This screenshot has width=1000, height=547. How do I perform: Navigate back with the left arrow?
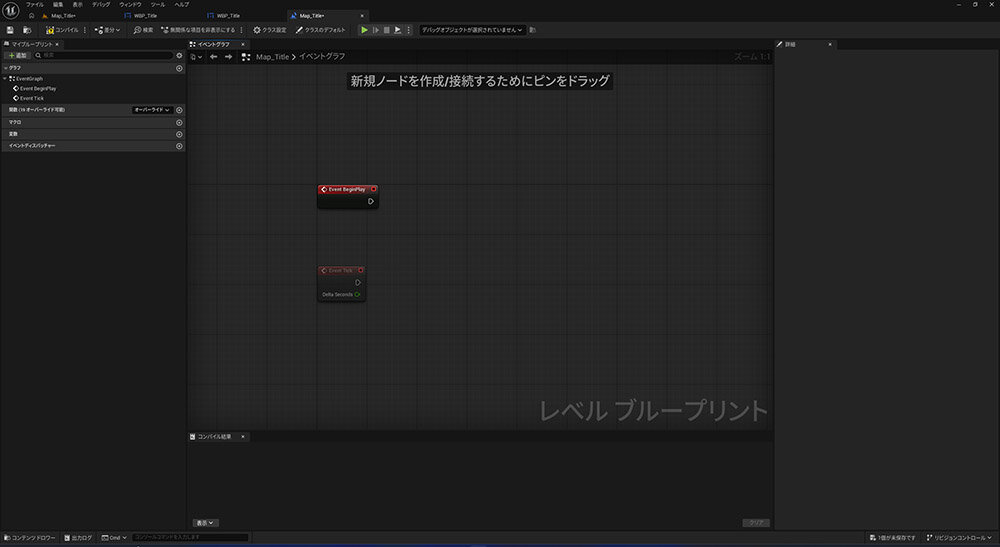pos(213,57)
